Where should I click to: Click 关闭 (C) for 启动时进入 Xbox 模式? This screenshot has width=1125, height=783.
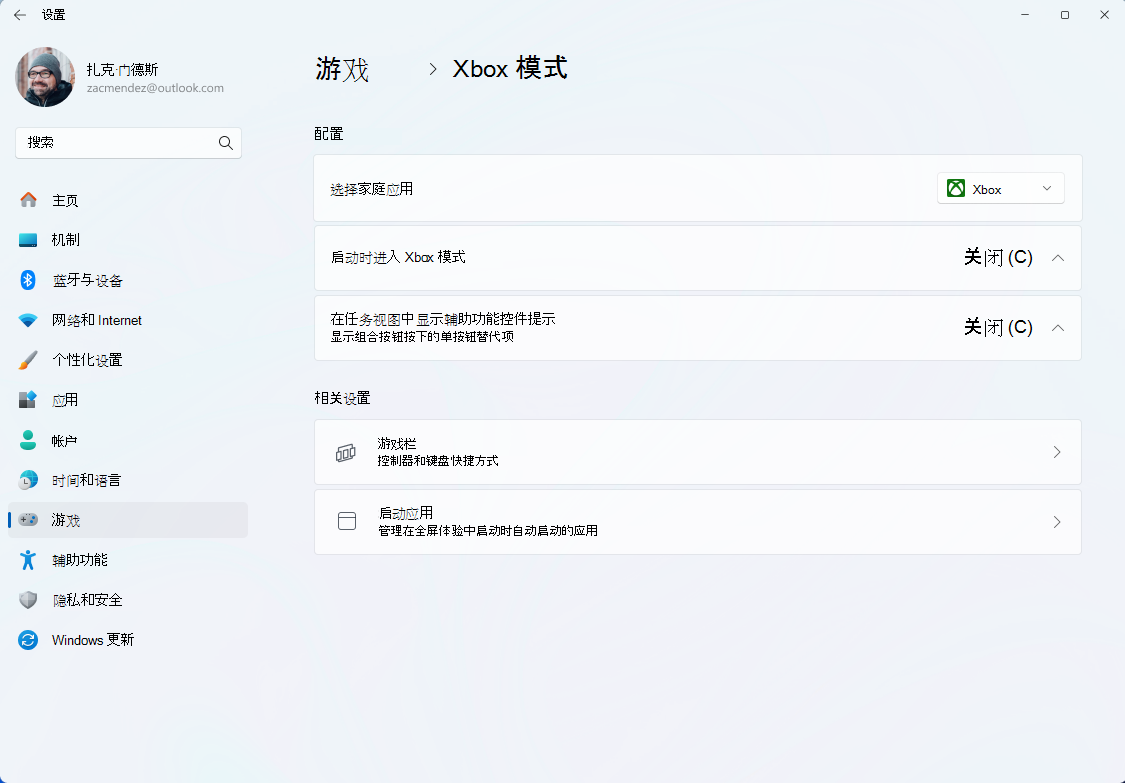tap(998, 257)
